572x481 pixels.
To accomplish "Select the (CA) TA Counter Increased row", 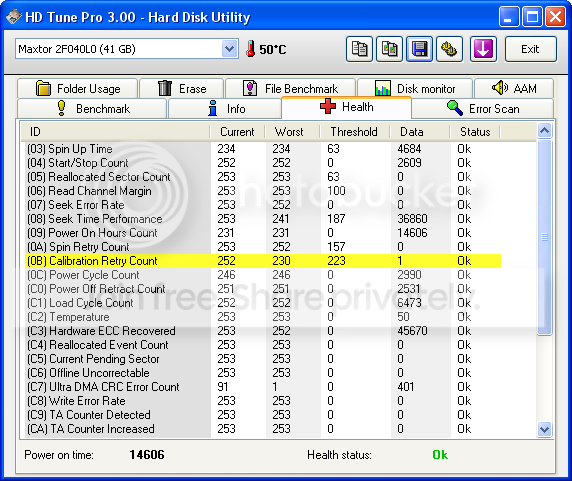I will [x=263, y=429].
